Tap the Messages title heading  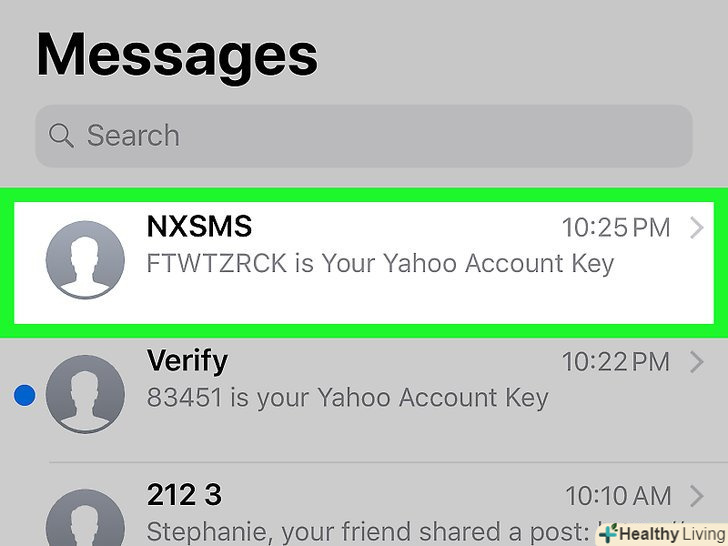pyautogui.click(x=177, y=54)
